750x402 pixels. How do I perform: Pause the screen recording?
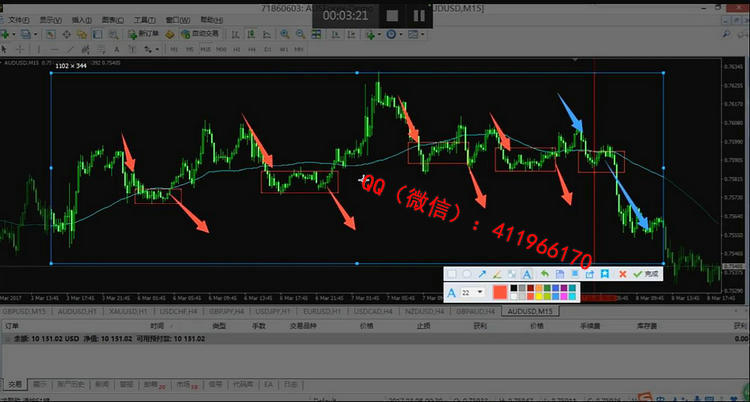tap(419, 14)
